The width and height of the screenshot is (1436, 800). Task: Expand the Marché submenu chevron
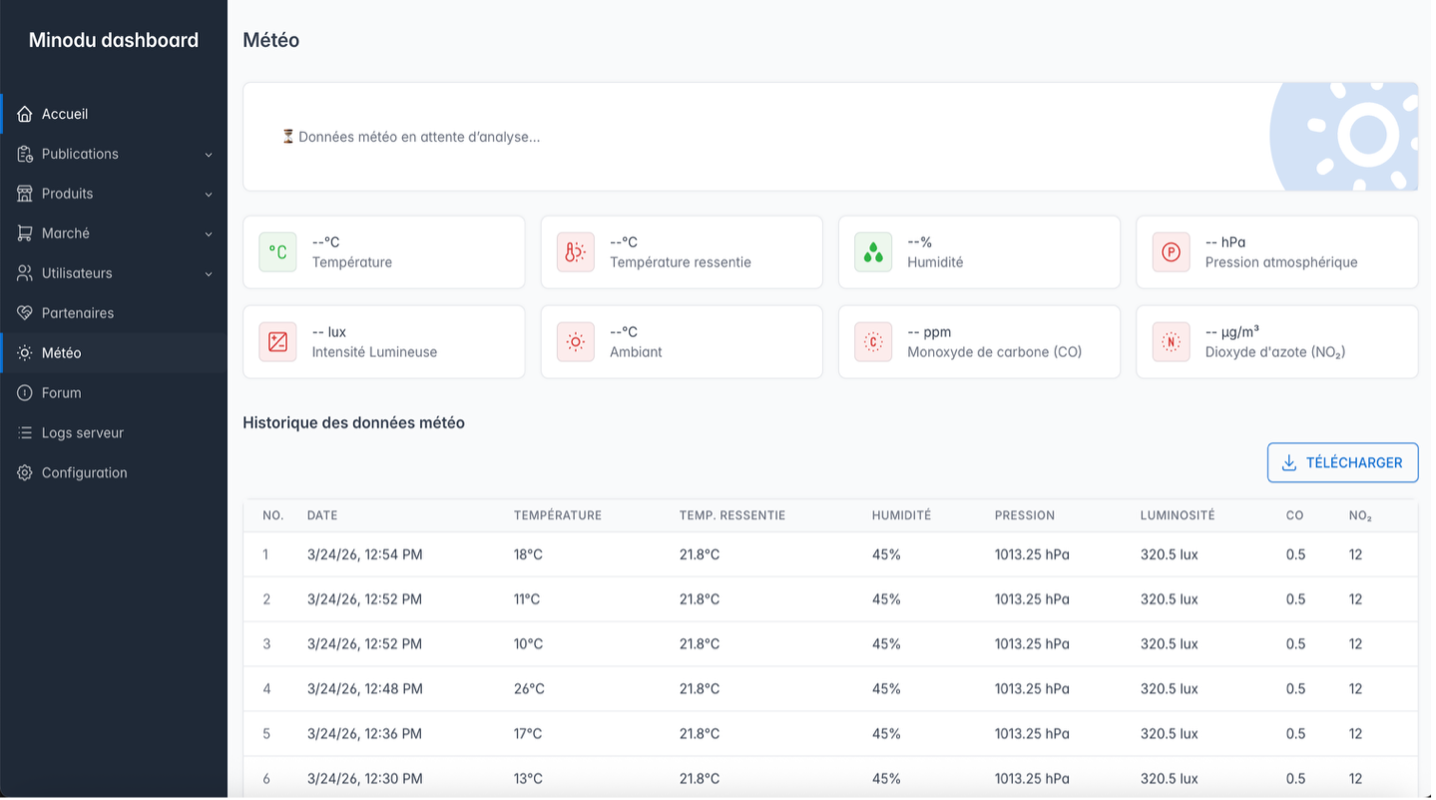pos(209,234)
